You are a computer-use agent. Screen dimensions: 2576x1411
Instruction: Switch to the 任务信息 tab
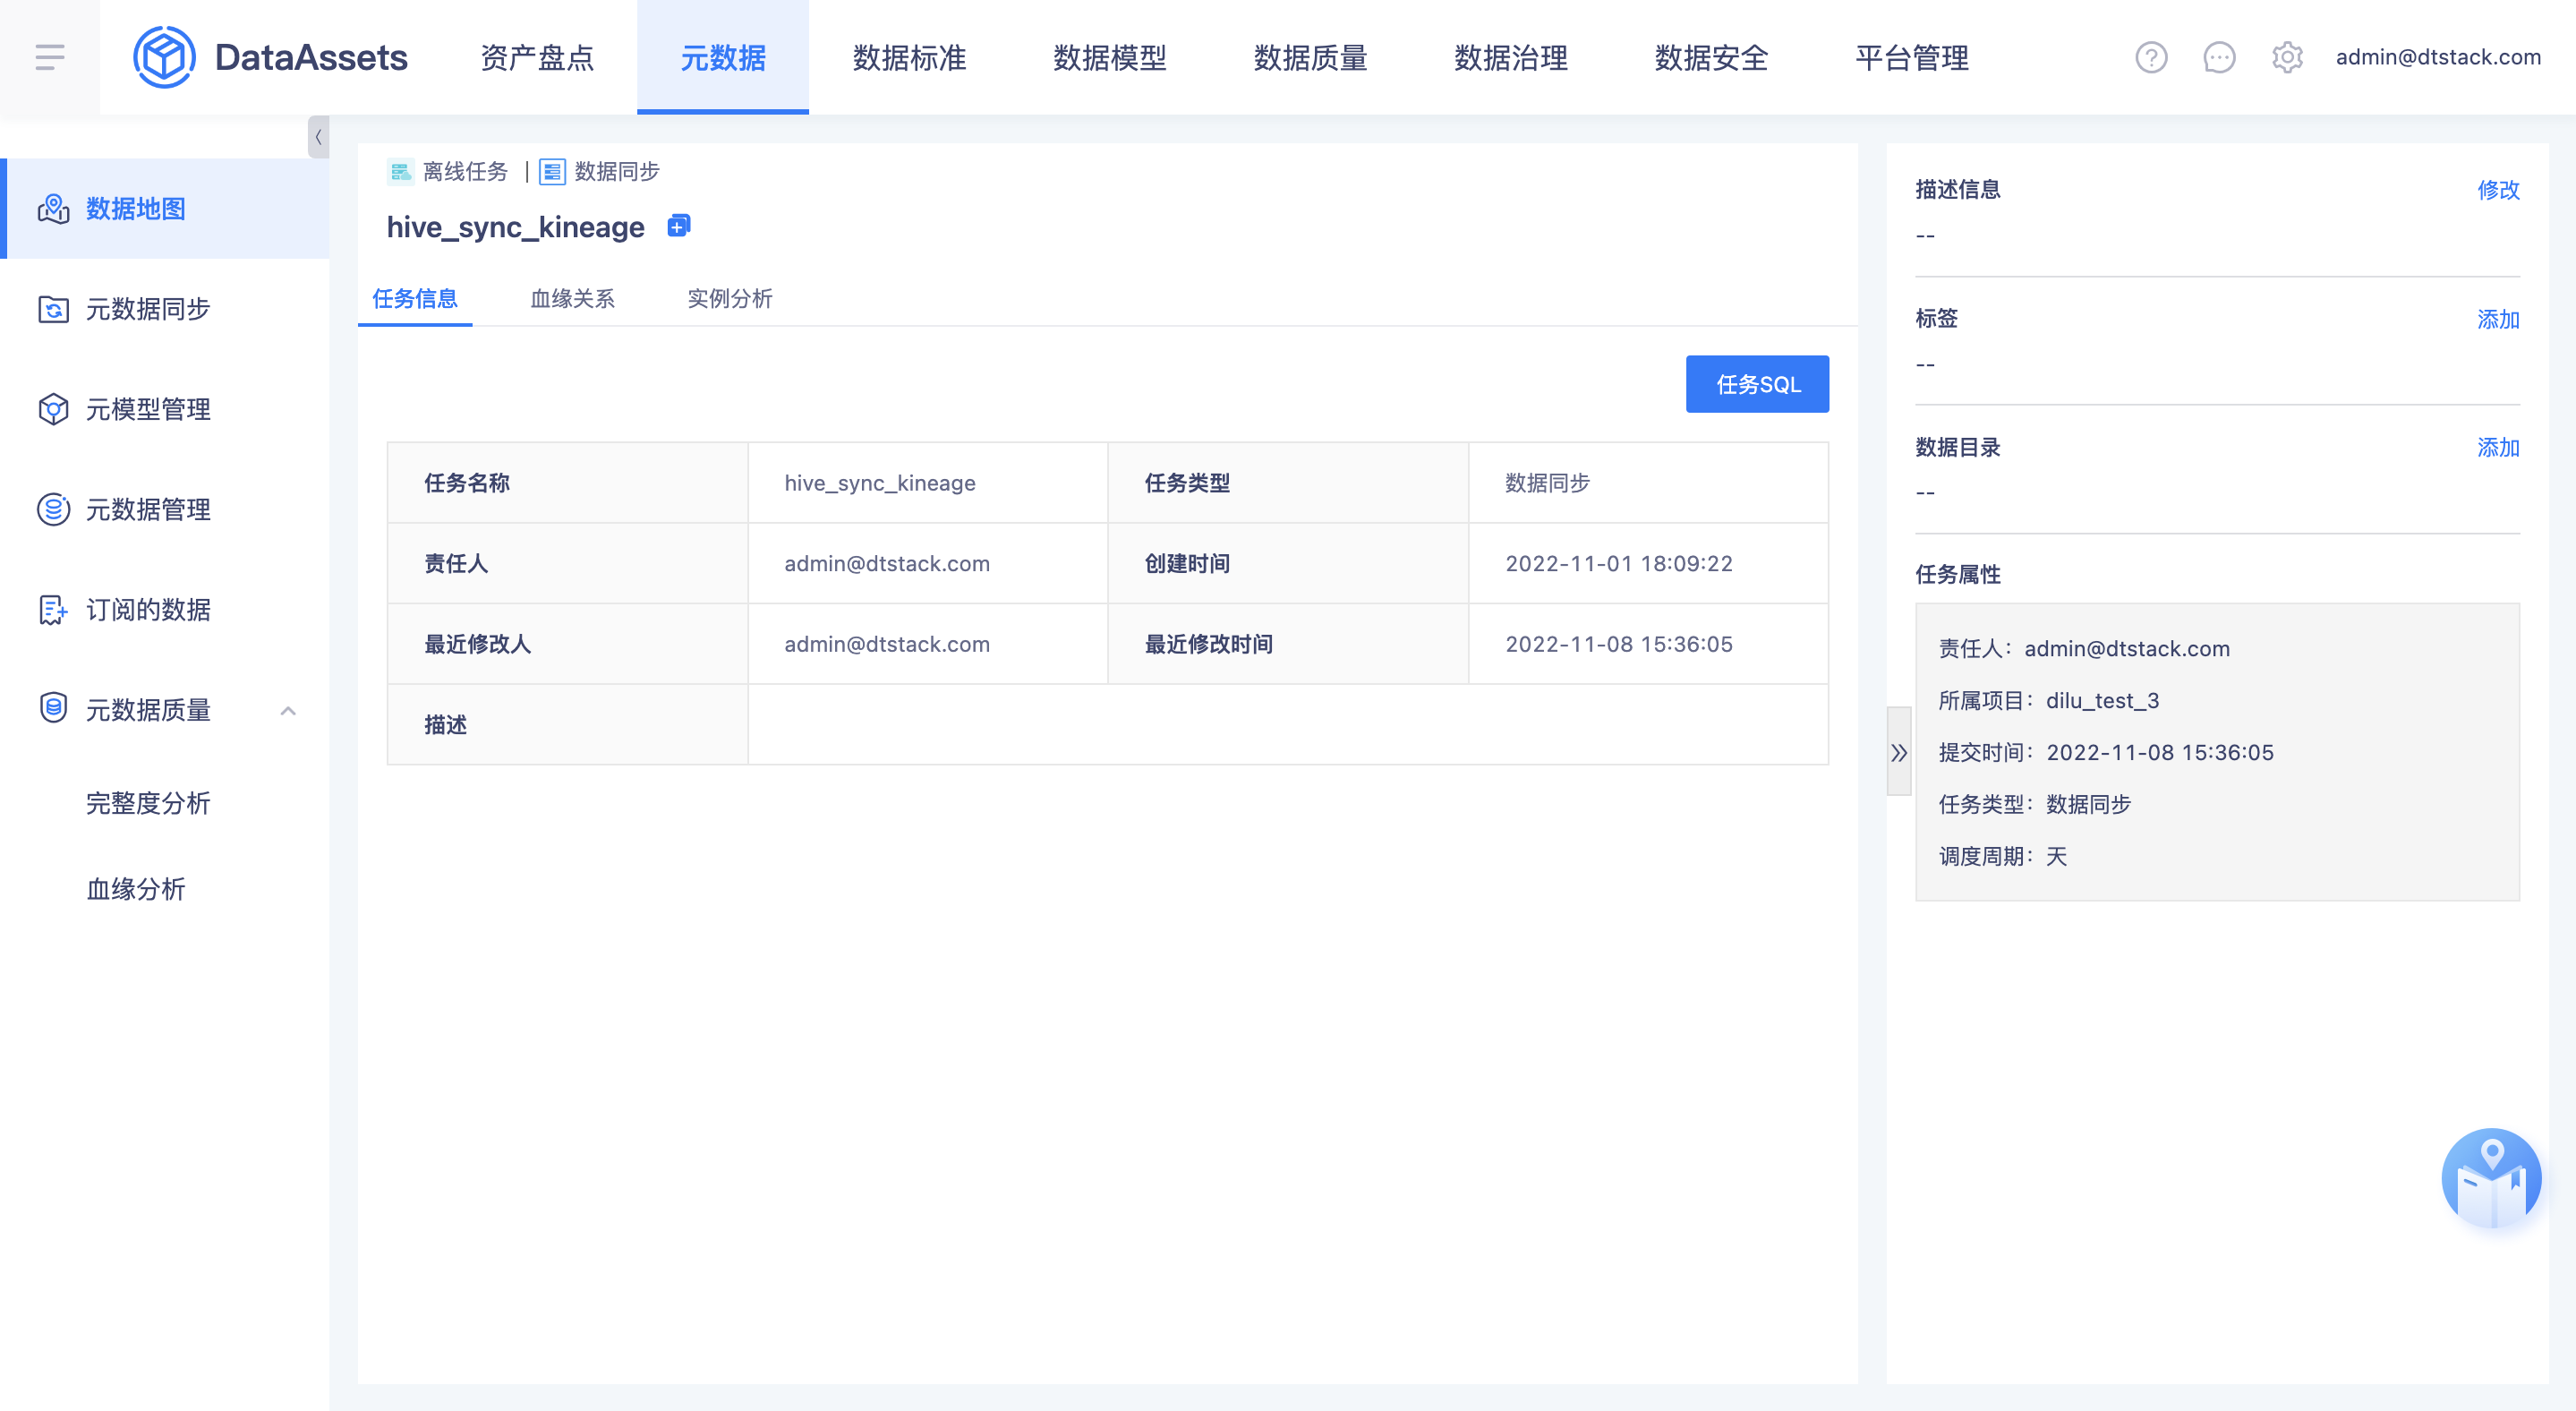point(415,298)
